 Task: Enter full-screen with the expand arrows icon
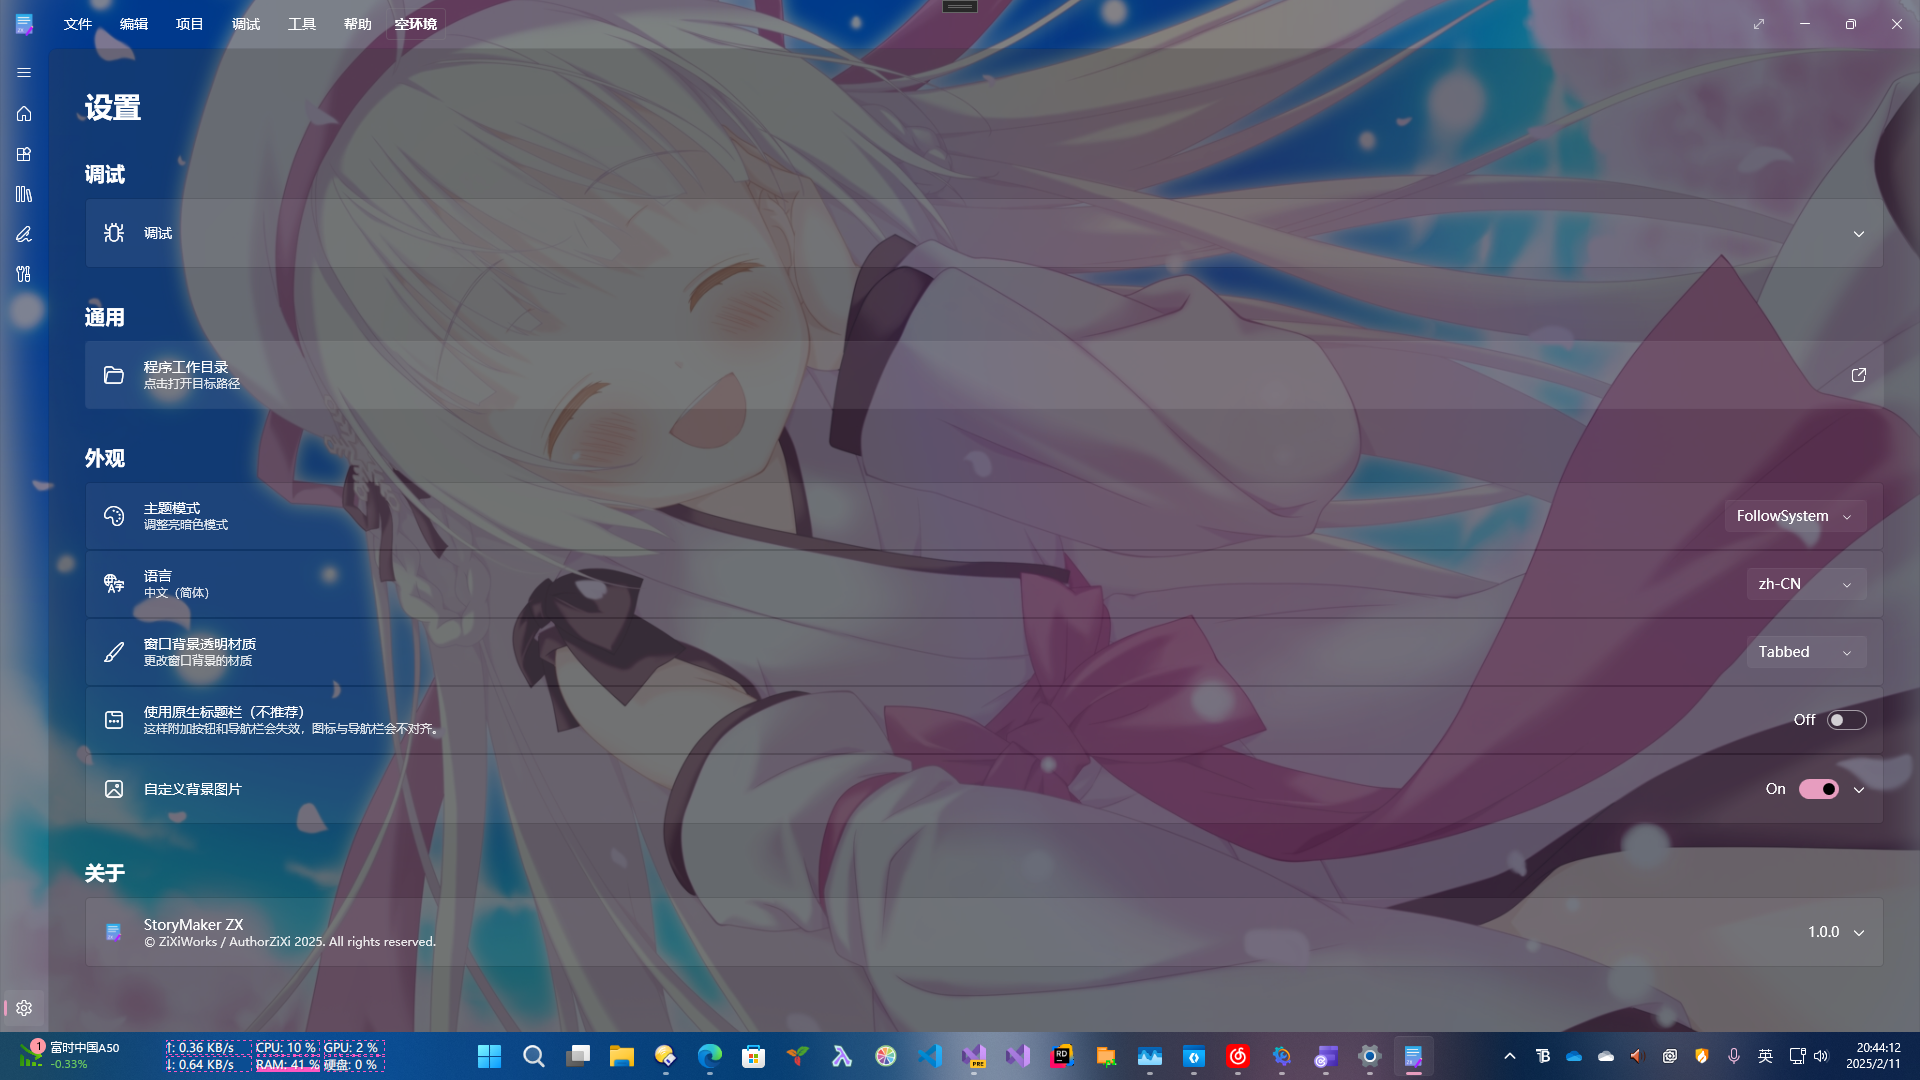click(1759, 24)
